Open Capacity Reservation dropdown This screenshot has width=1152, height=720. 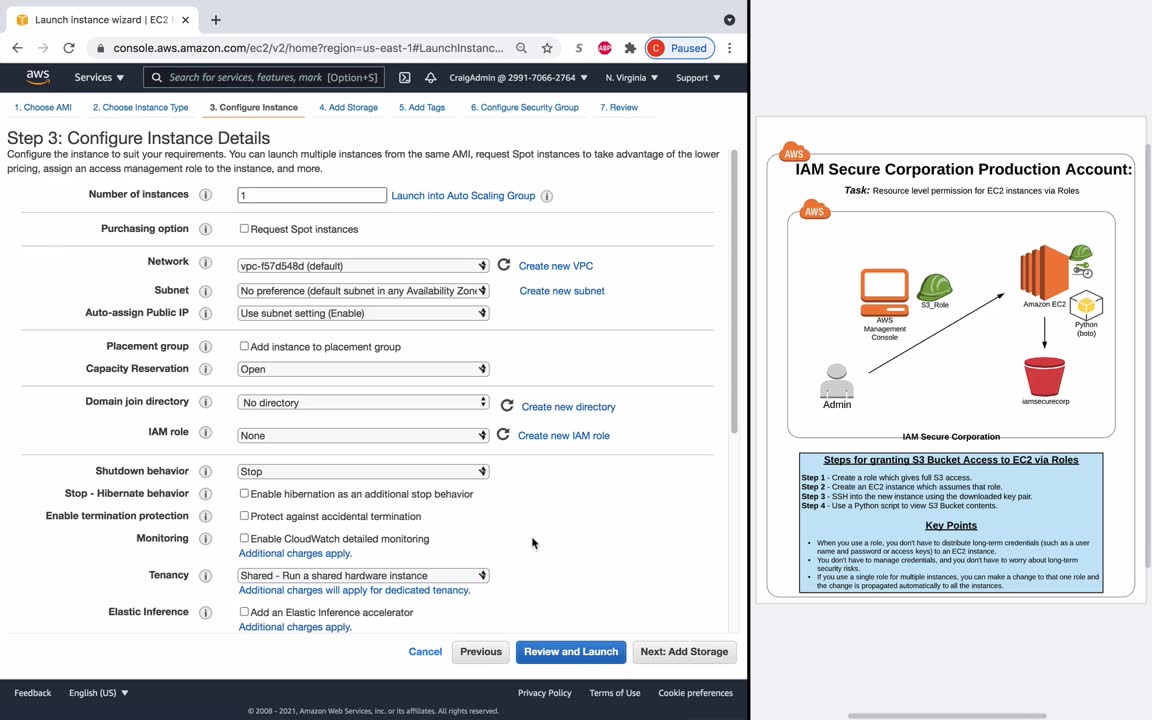coord(363,369)
